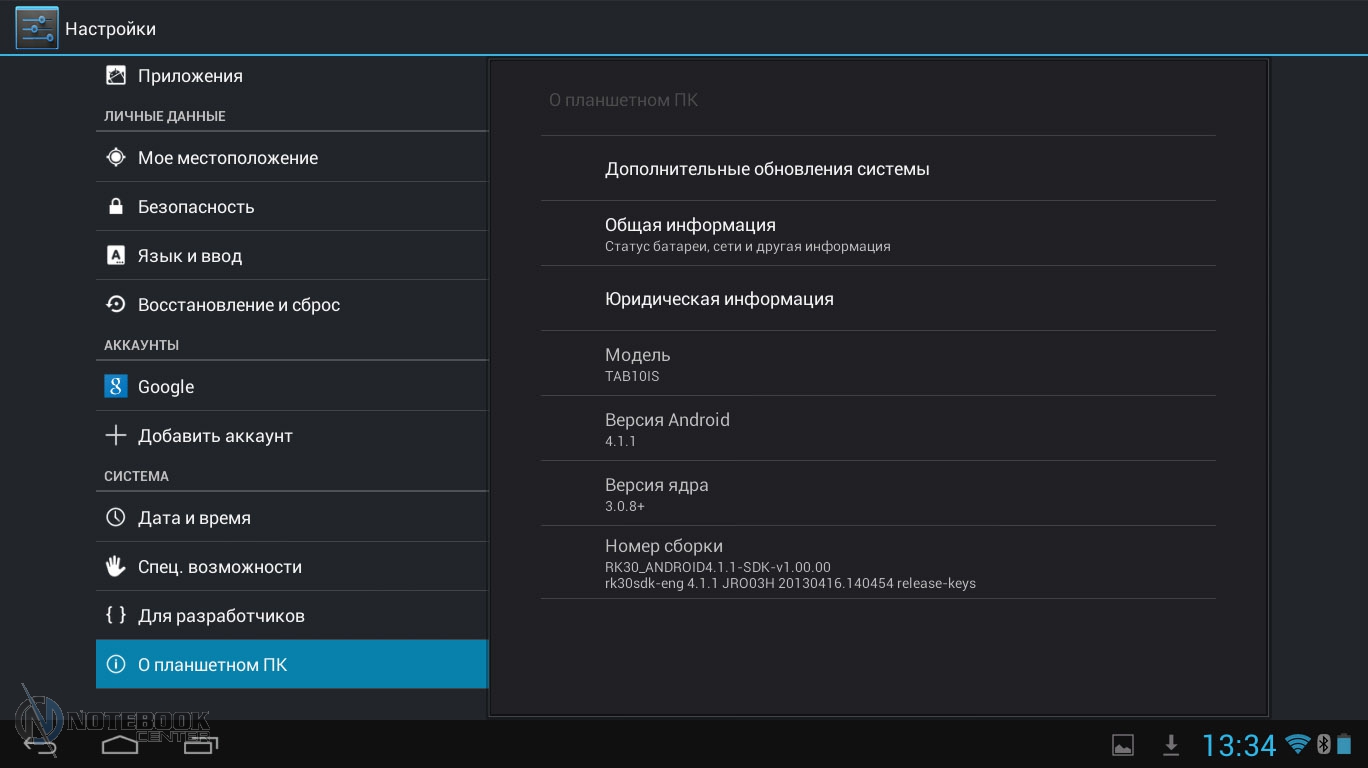Tap the Security padlock icon
The height and width of the screenshot is (768, 1368).
click(116, 207)
